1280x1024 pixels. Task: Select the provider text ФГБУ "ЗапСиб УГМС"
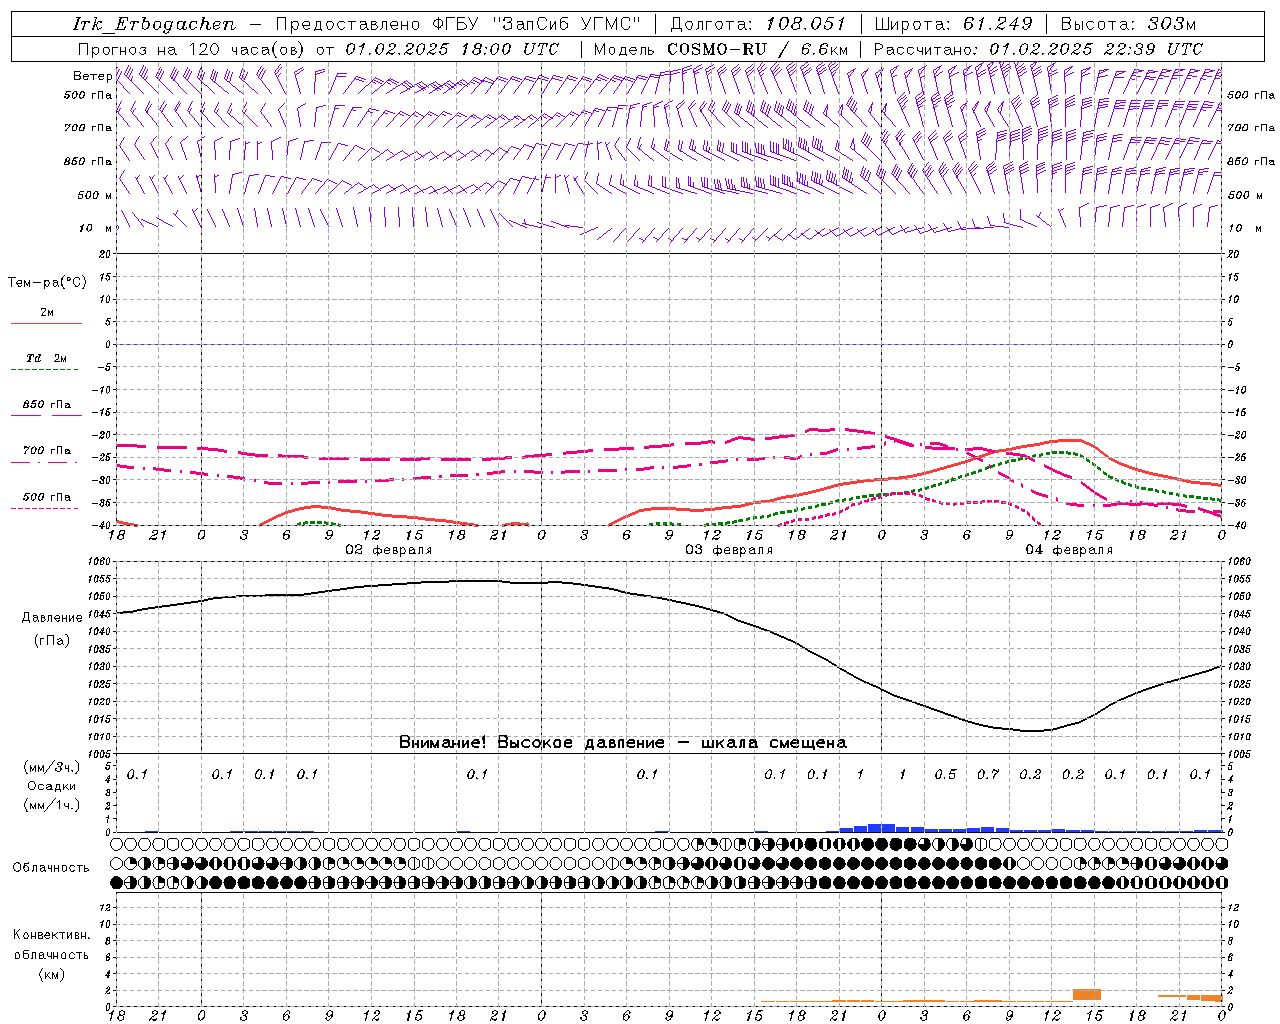pyautogui.click(x=537, y=24)
